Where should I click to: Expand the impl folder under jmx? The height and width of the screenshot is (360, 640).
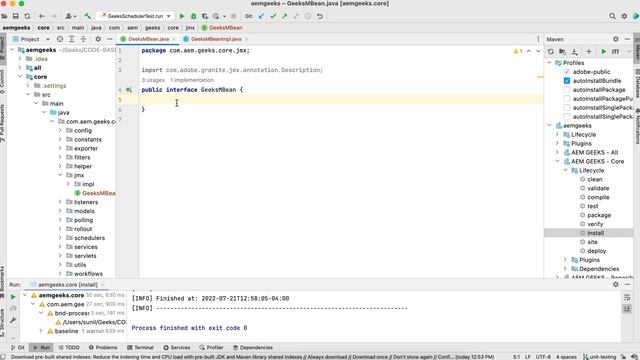point(68,184)
